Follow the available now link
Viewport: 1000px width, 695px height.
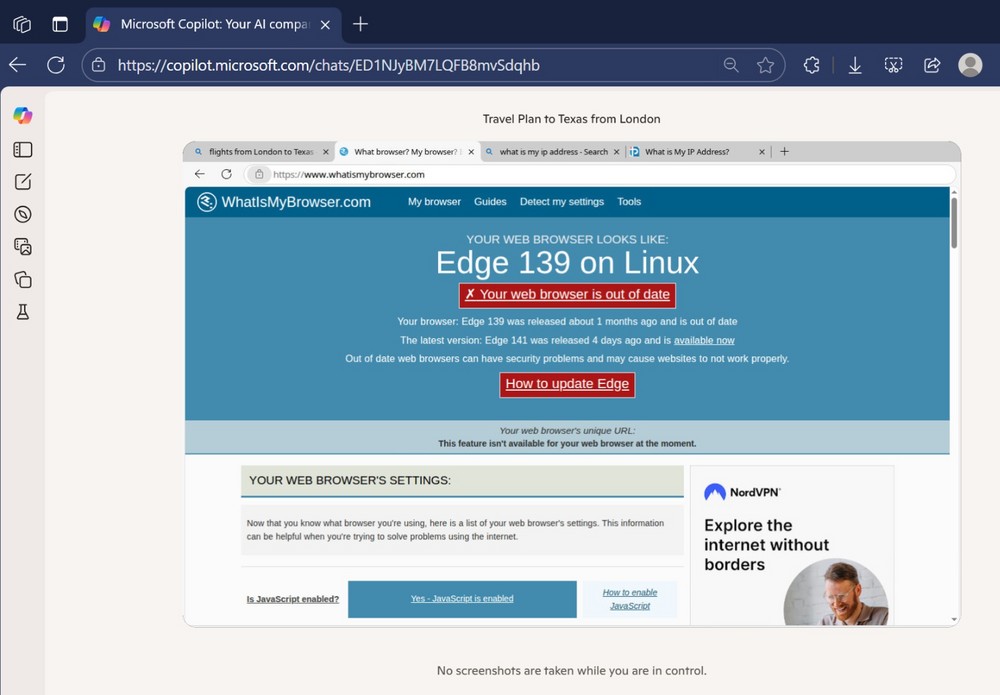[x=704, y=340]
